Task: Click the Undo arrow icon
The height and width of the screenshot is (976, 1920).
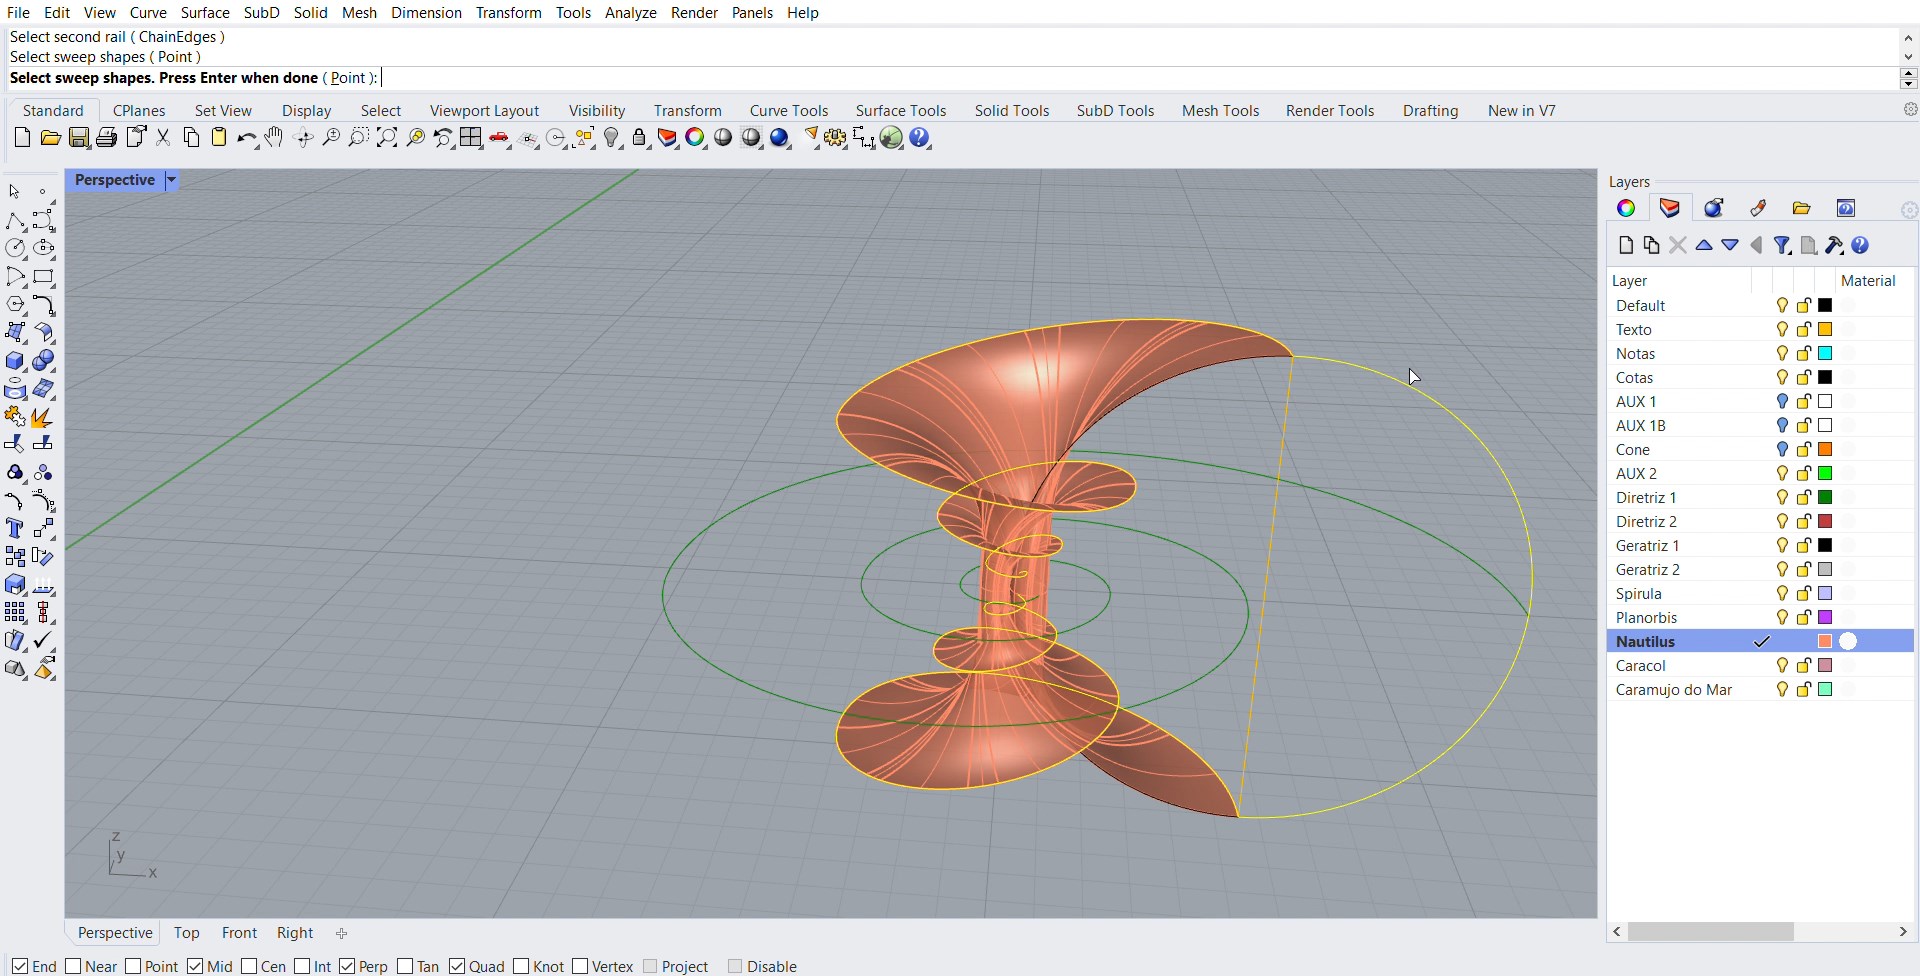Action: tap(246, 138)
